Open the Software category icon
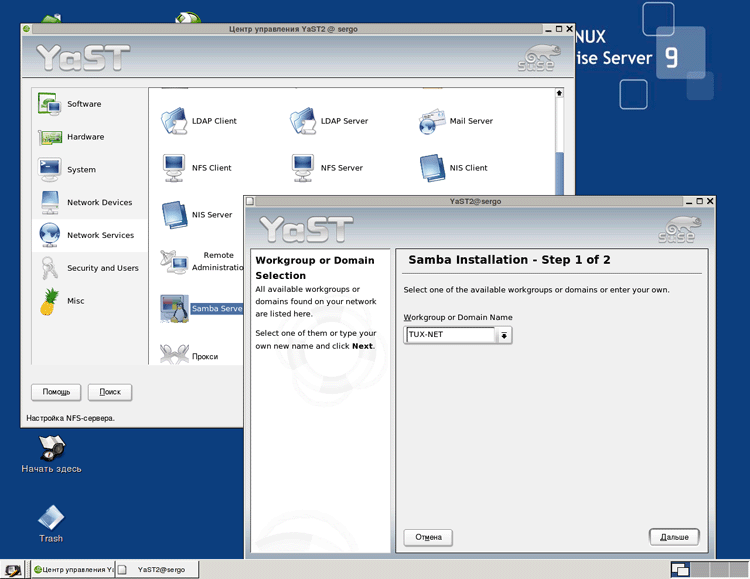The height and width of the screenshot is (579, 750). (x=49, y=104)
